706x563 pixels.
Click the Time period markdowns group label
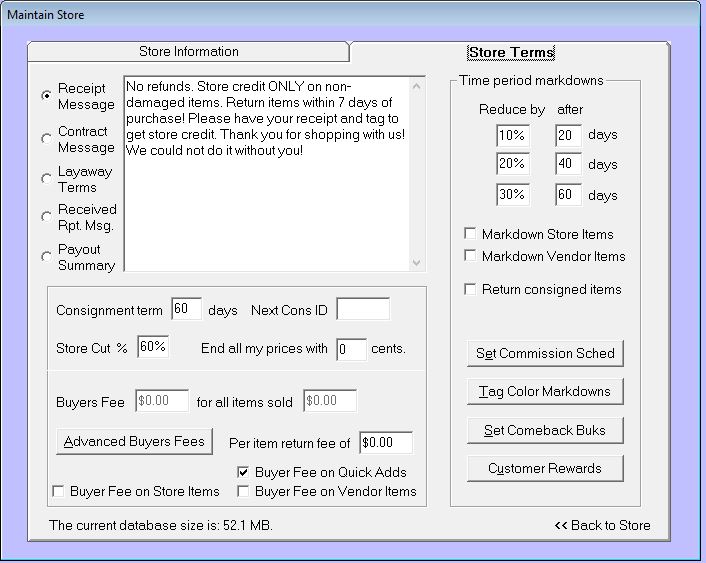tap(531, 81)
